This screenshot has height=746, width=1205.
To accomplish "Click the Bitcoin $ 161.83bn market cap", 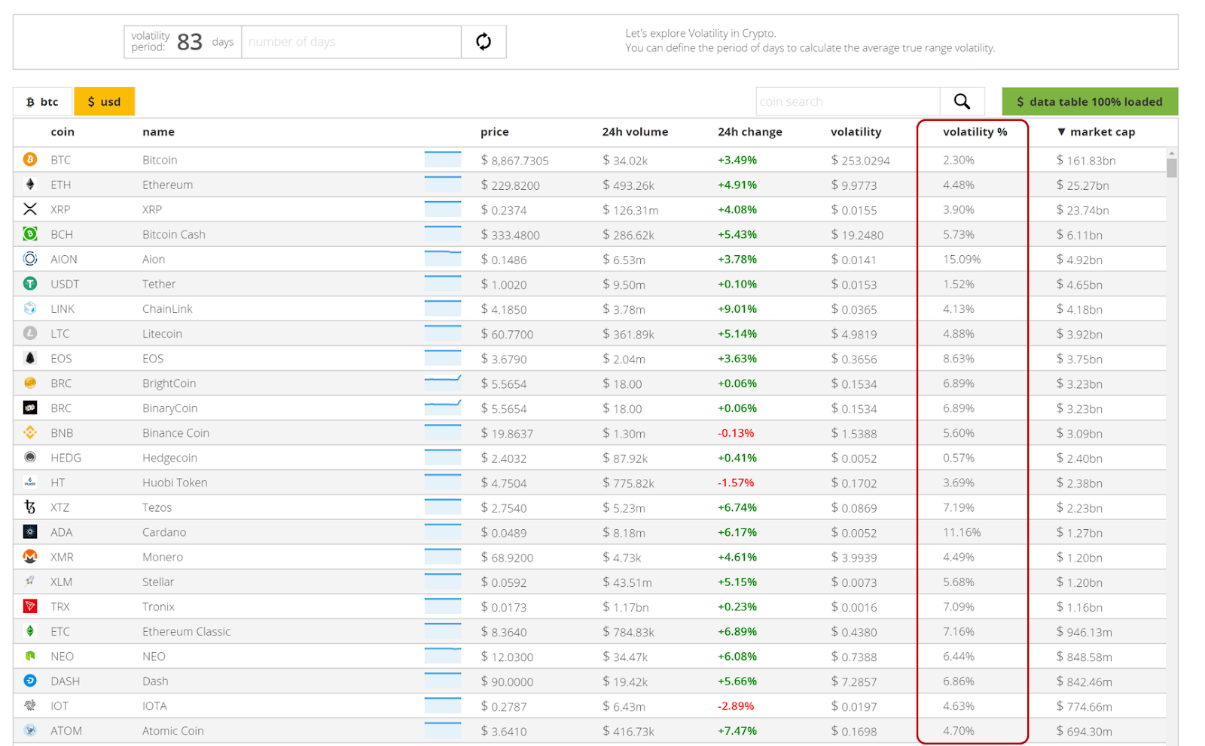I will click(1087, 160).
